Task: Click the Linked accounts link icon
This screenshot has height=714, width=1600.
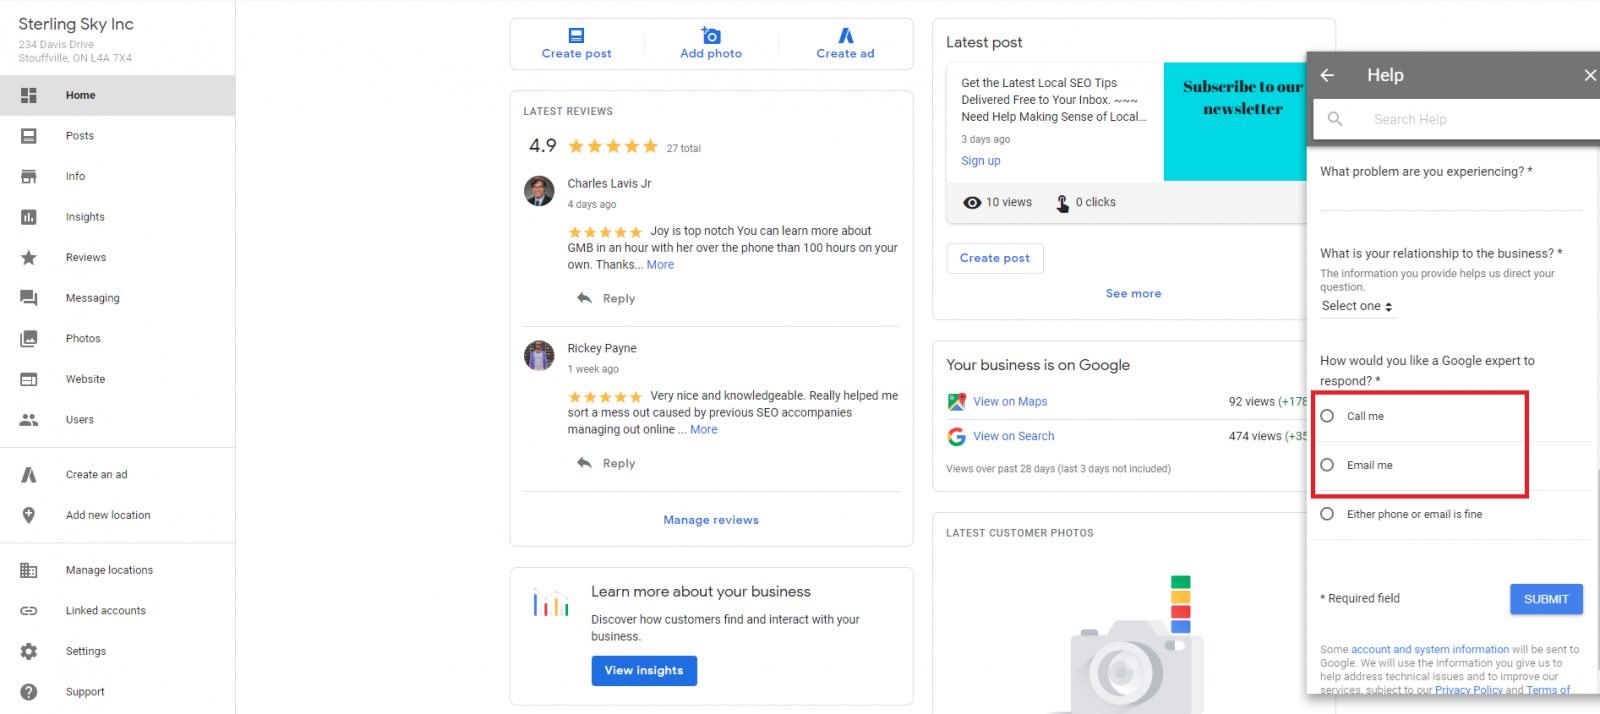Action: tap(29, 611)
